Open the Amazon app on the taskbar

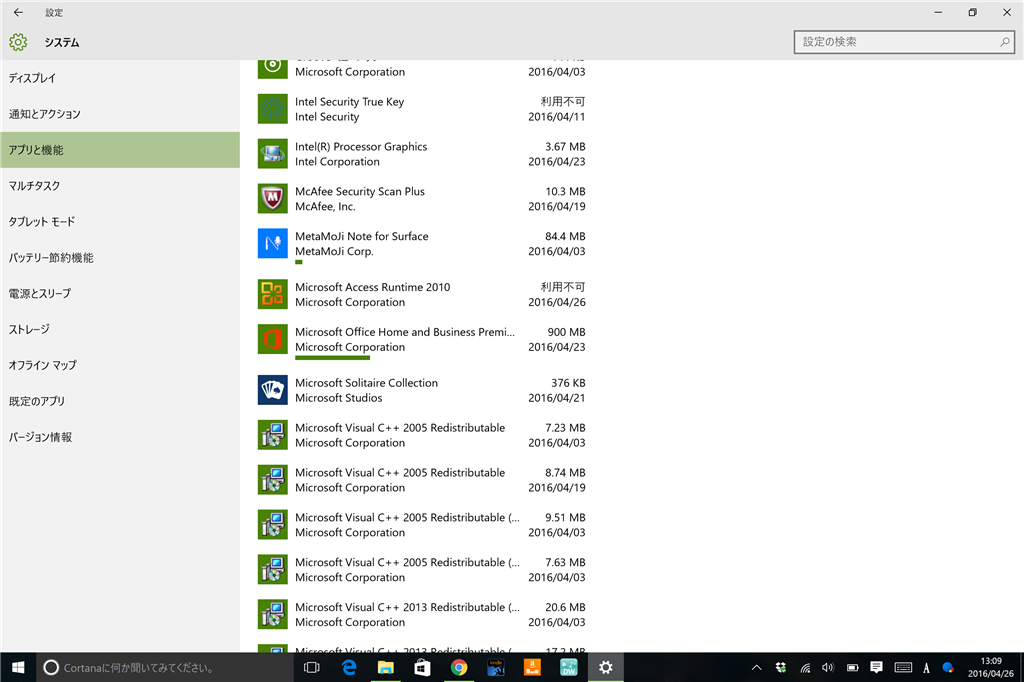[532, 668]
